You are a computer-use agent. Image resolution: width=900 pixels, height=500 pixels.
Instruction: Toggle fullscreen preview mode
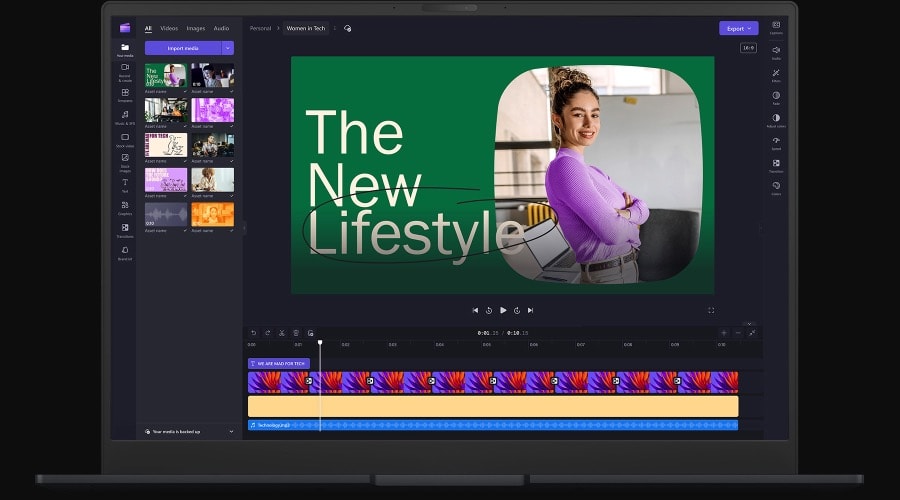pos(711,311)
